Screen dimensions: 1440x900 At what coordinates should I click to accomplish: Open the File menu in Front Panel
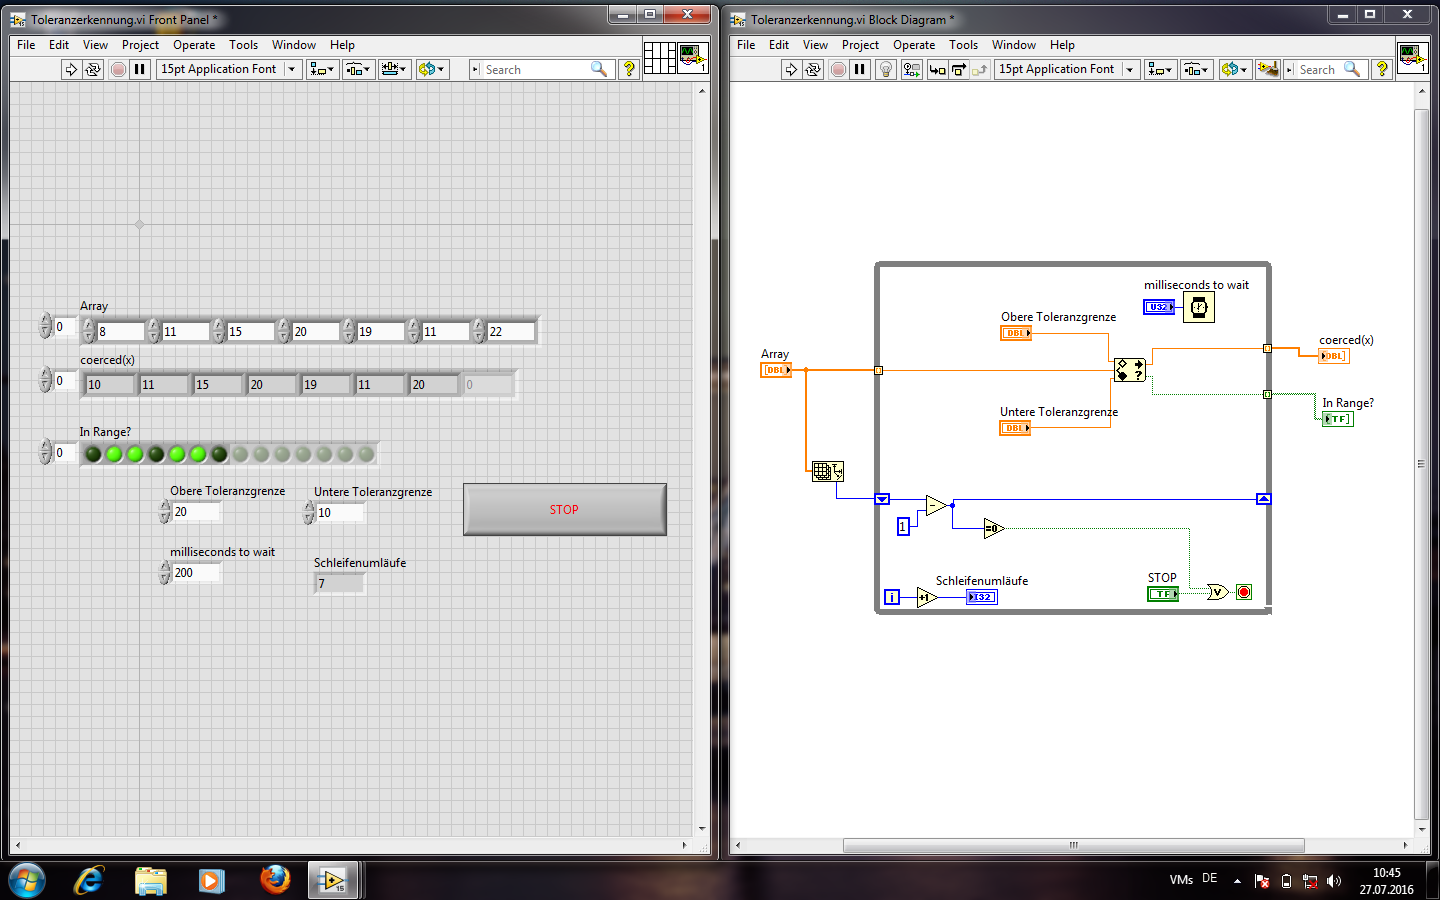coord(26,45)
